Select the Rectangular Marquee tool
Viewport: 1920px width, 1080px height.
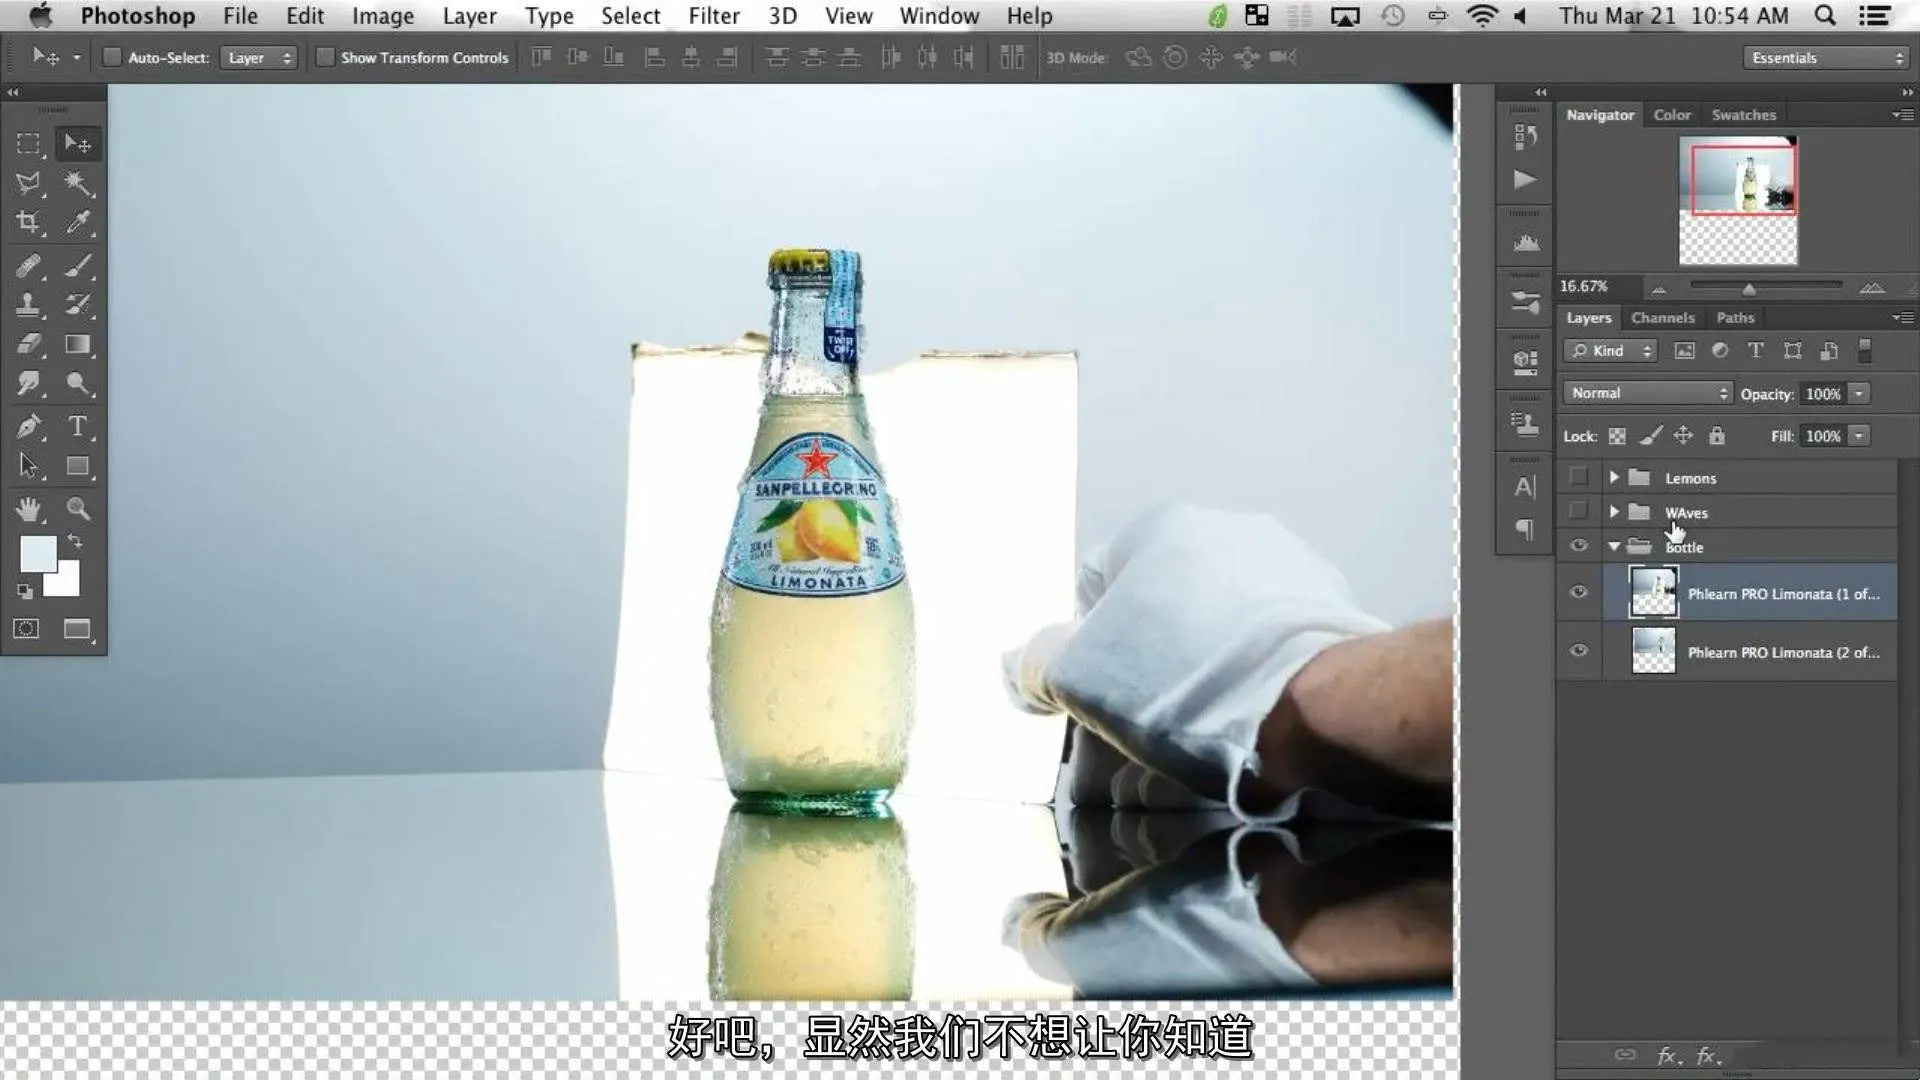coord(29,142)
